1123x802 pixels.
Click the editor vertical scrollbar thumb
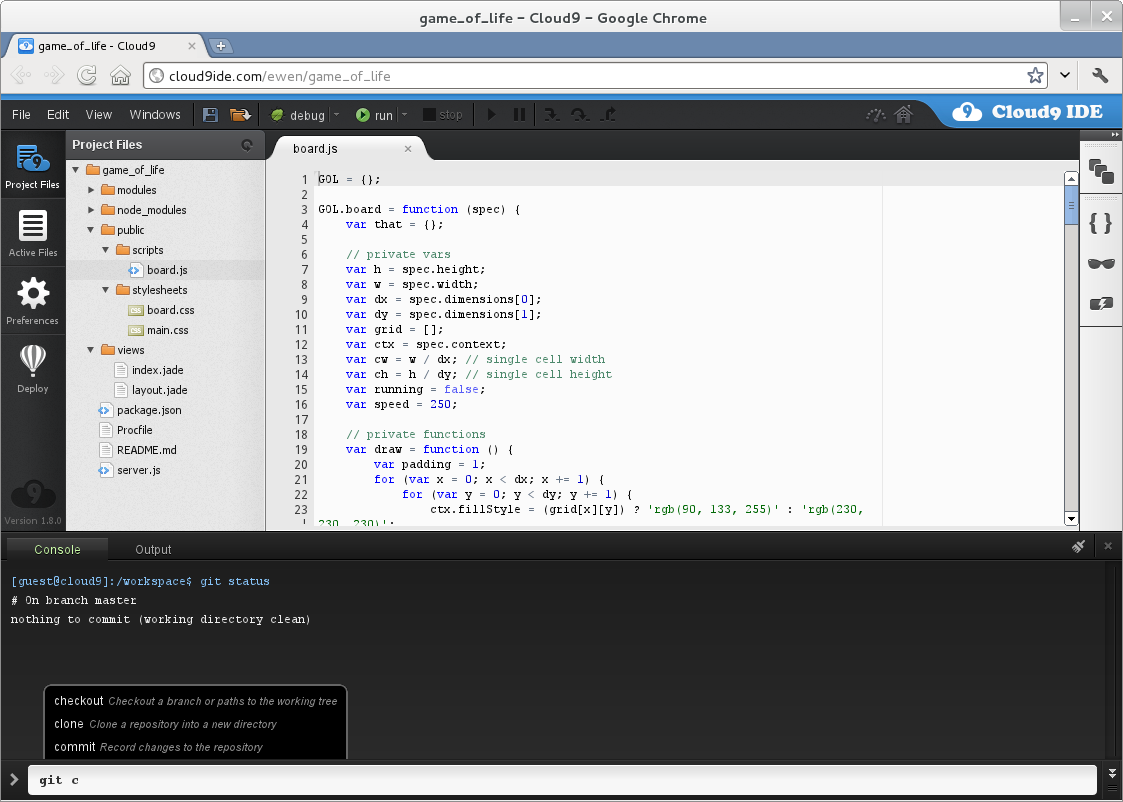(1071, 206)
